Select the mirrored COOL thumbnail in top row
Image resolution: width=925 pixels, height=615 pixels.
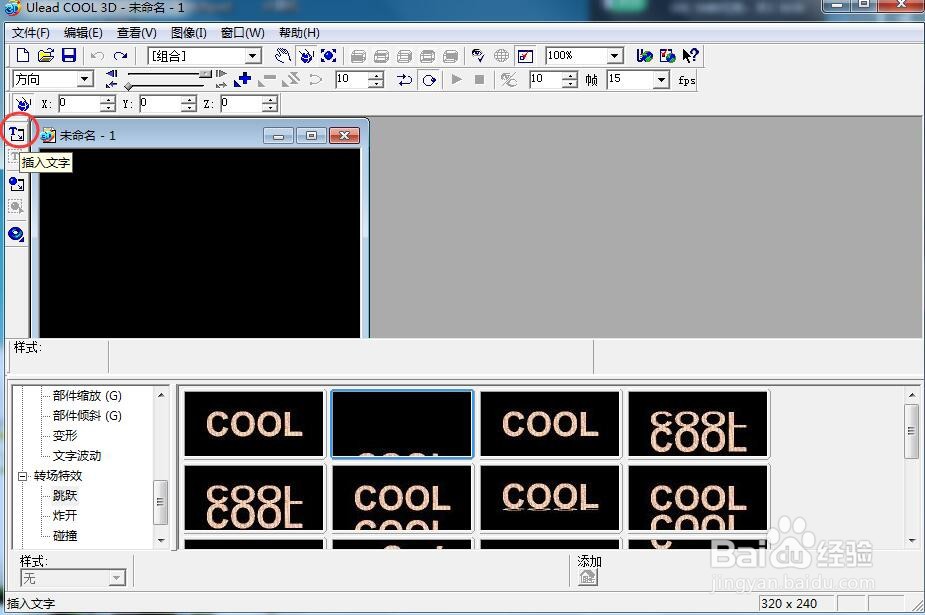698,424
